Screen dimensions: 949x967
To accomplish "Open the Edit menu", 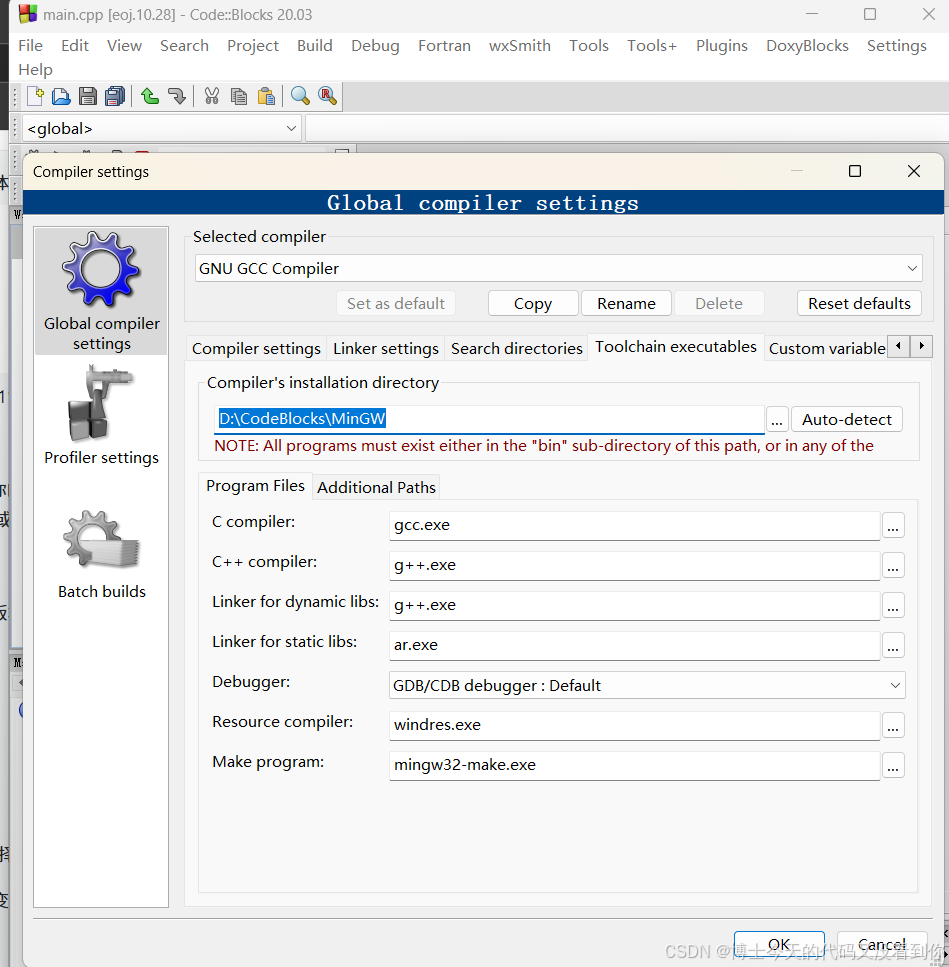I will pyautogui.click(x=75, y=46).
